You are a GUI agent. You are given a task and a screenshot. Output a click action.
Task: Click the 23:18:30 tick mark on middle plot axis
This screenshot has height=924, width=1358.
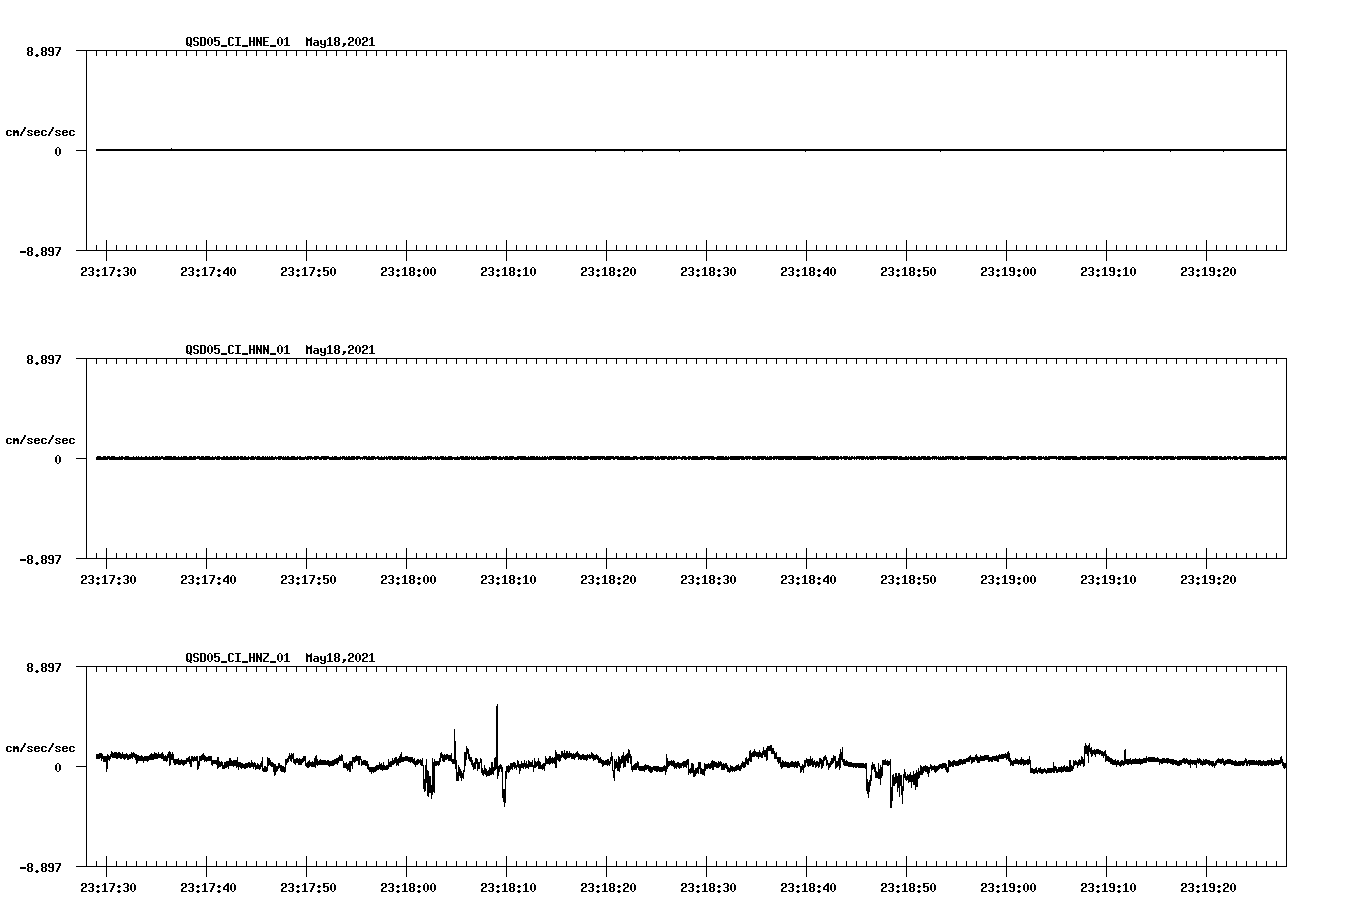[x=707, y=558]
